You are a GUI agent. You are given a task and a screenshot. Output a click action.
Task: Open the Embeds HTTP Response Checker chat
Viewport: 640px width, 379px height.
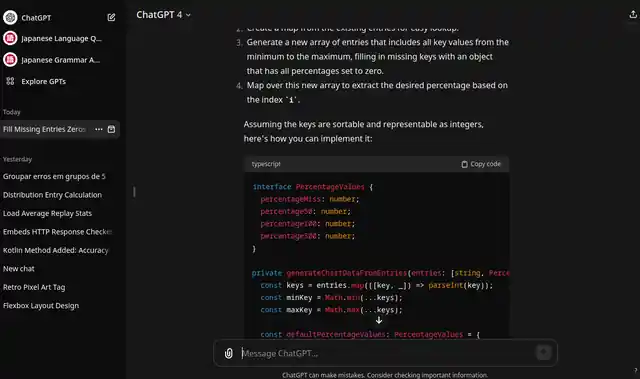point(57,232)
